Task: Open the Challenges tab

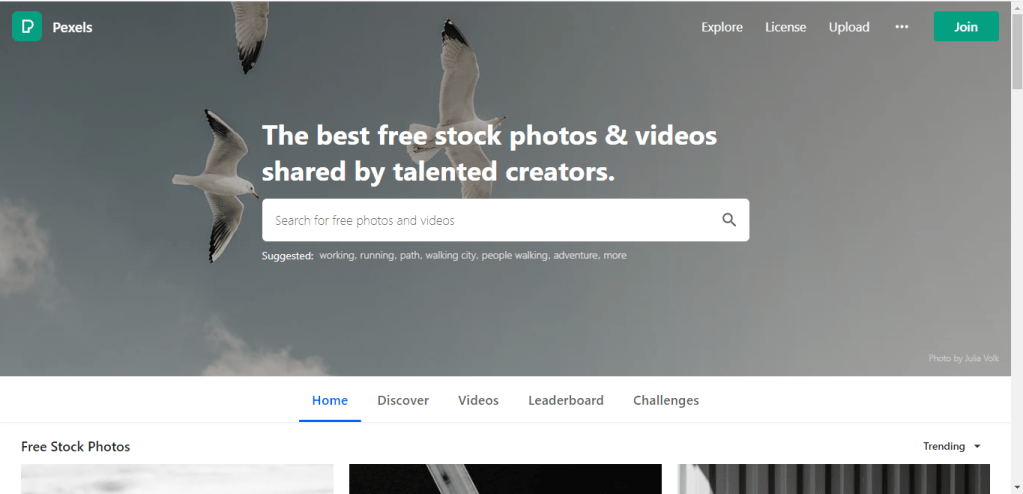Action: click(x=666, y=400)
